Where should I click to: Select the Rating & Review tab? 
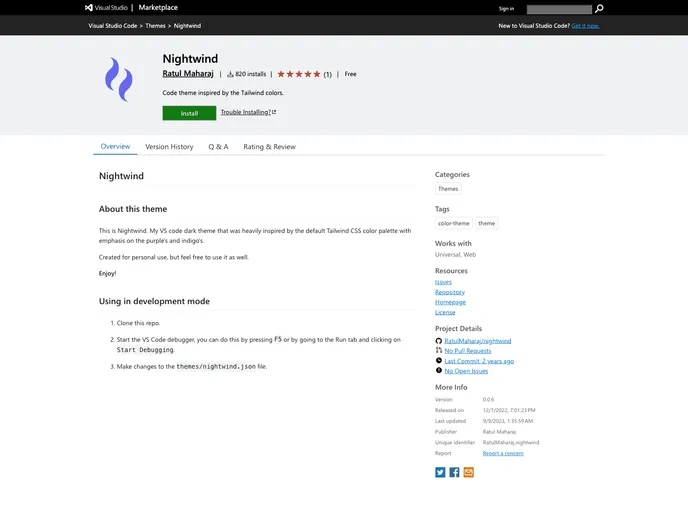click(x=269, y=147)
